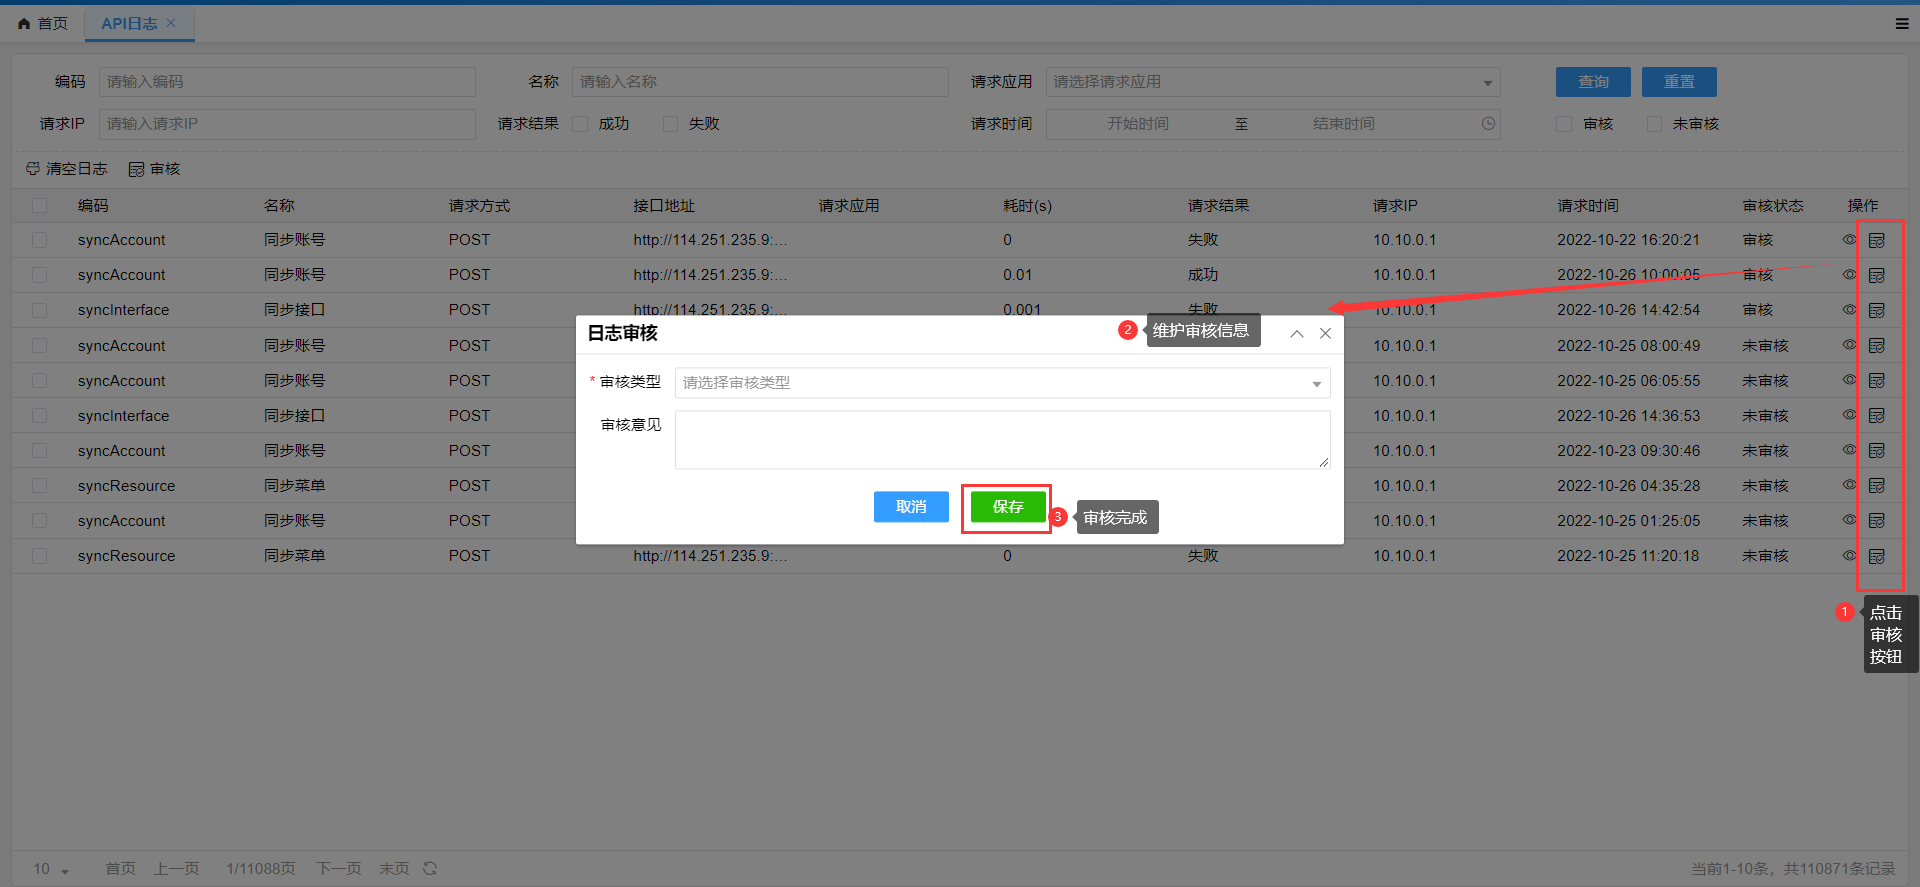Viewport: 1920px width, 887px height.
Task: Open the 审核类型 dropdown
Action: pos(1002,383)
